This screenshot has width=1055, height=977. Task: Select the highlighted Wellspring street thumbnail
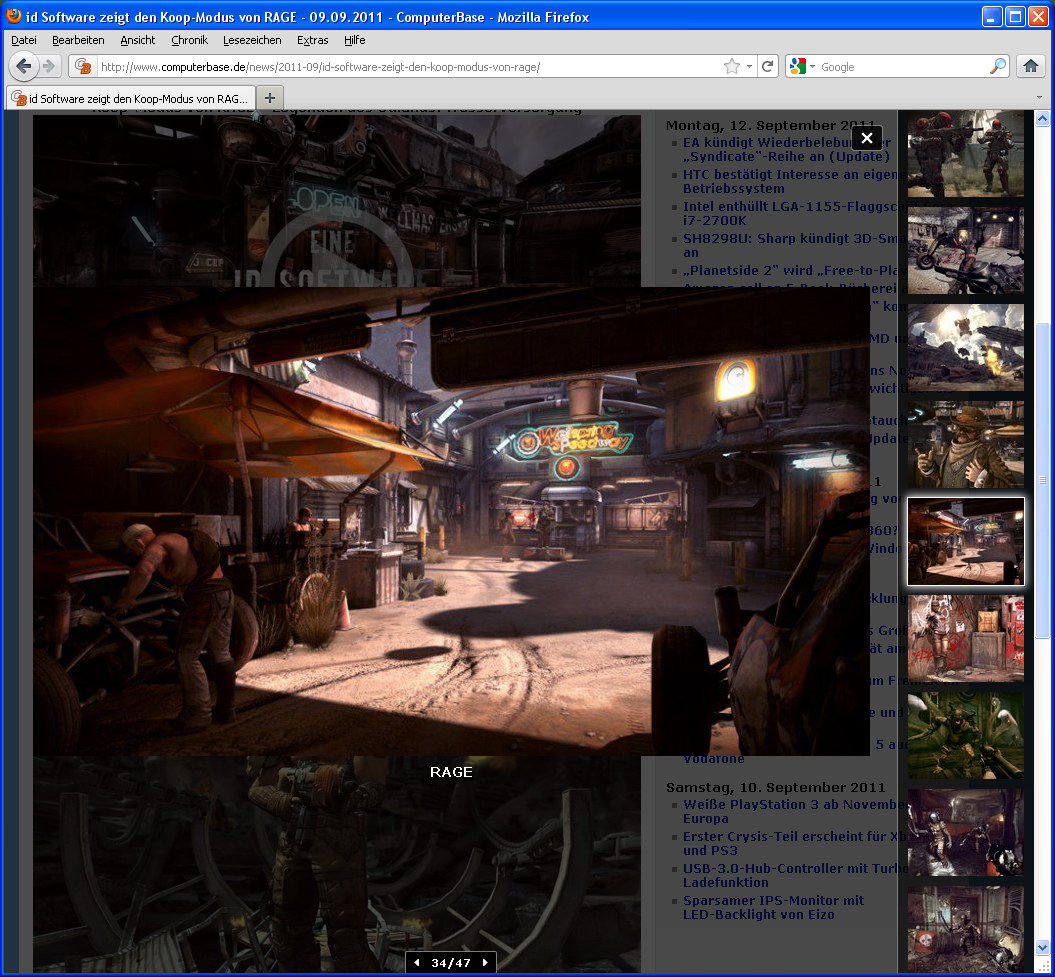tap(966, 542)
